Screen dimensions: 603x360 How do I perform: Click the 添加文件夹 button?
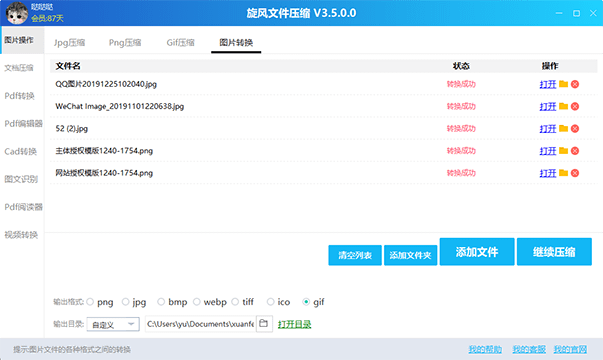click(410, 255)
